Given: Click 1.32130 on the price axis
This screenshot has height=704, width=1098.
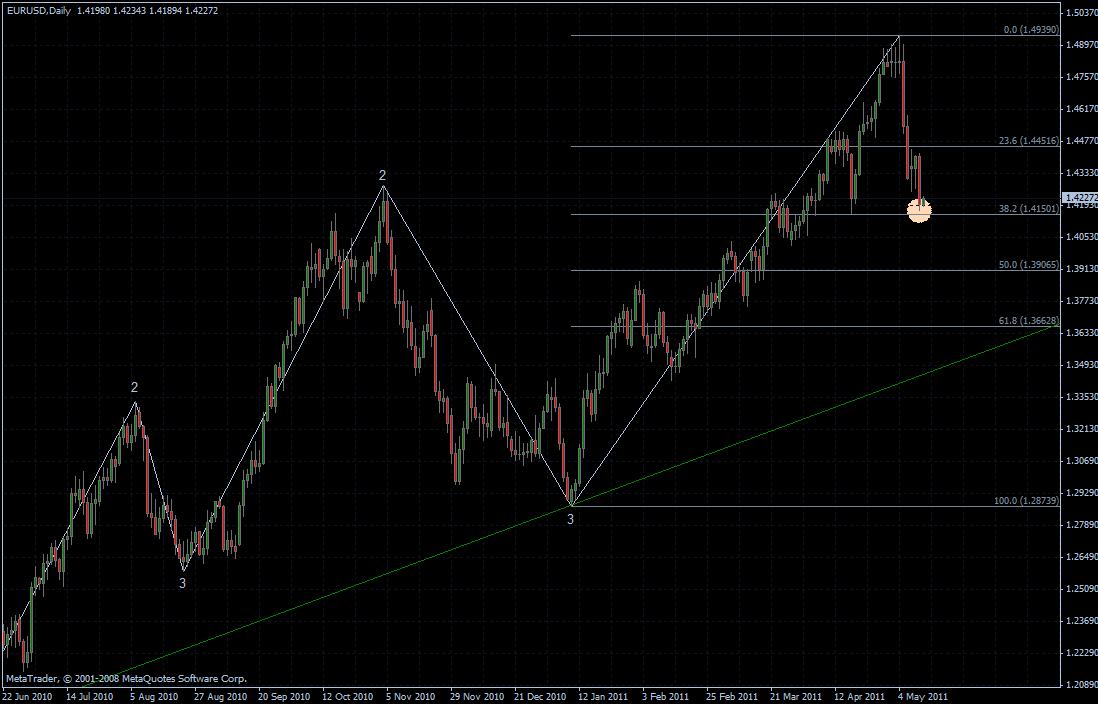Looking at the screenshot, I should pos(1082,429).
